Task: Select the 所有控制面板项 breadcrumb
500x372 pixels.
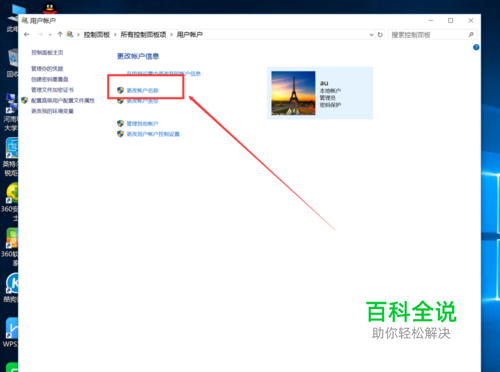Action: 143,35
